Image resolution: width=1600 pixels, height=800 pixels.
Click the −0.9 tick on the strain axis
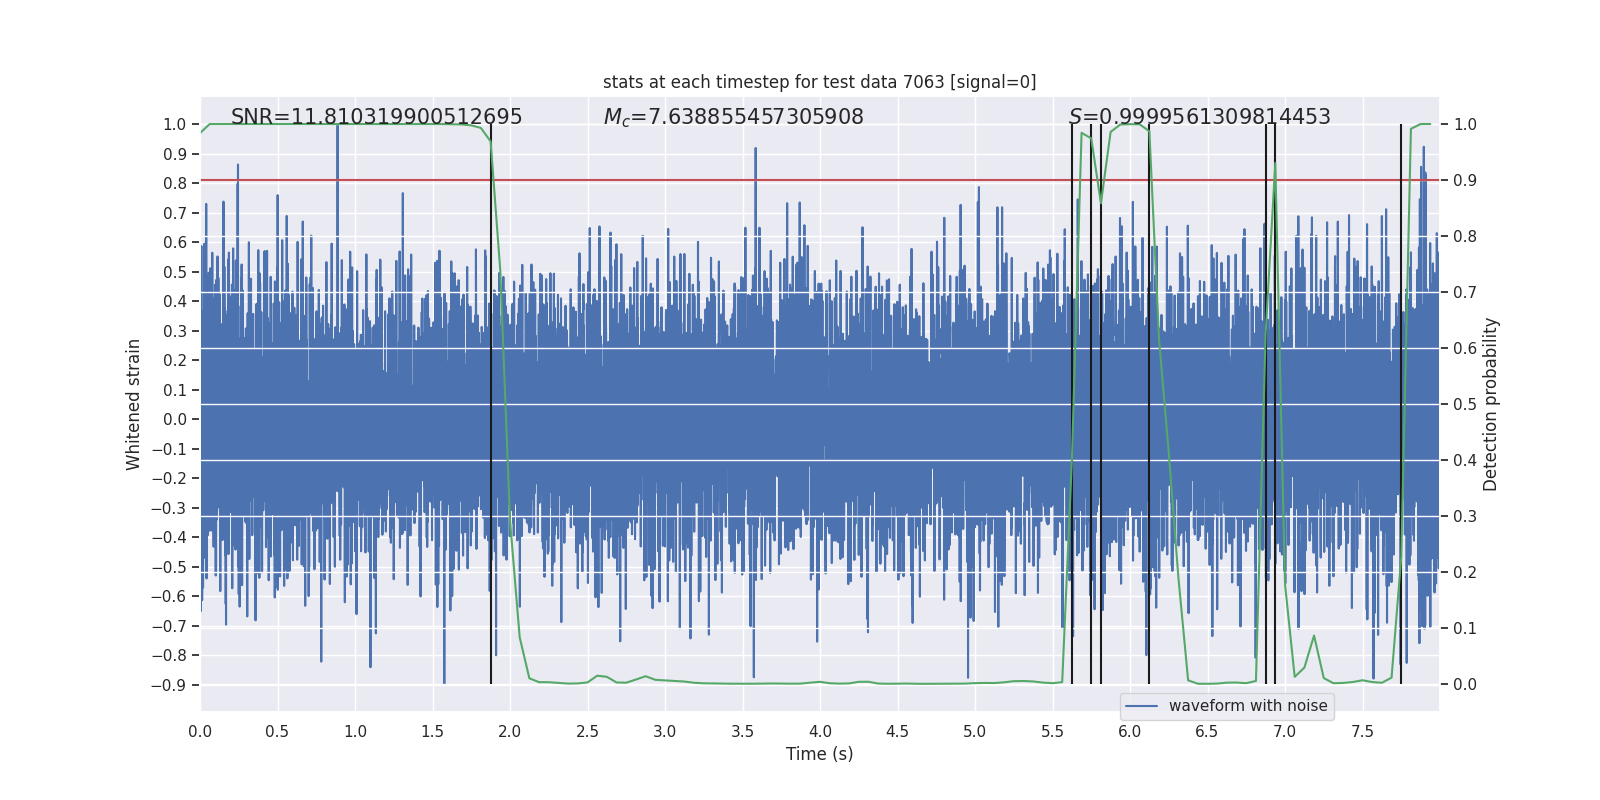click(169, 685)
